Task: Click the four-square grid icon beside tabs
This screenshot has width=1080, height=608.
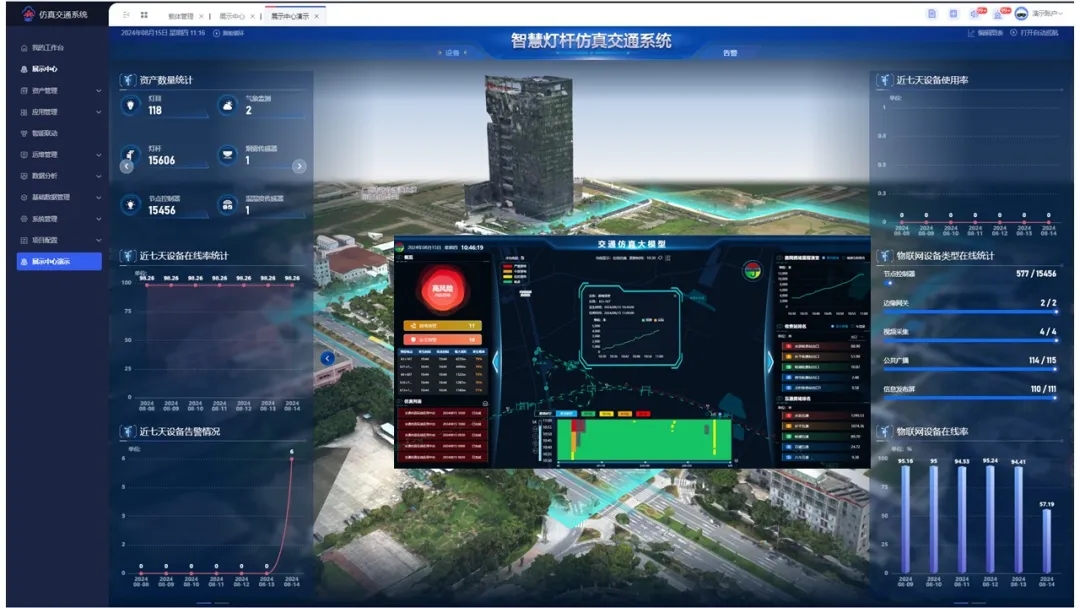Action: [x=145, y=15]
